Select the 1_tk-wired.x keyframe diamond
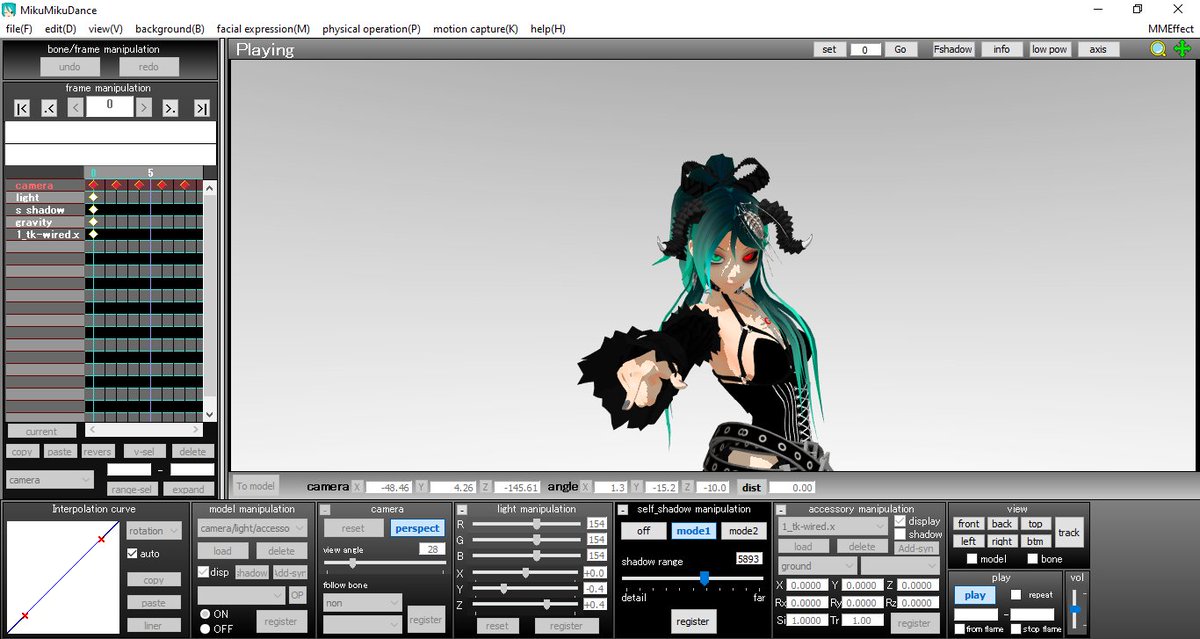Viewport: 1200px width, 639px height. 93,234
